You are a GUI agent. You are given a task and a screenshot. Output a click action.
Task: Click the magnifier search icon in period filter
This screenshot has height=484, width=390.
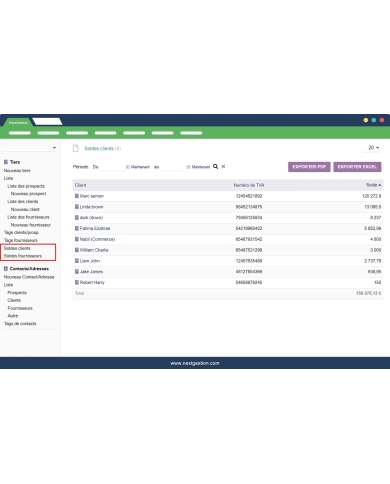pos(215,166)
